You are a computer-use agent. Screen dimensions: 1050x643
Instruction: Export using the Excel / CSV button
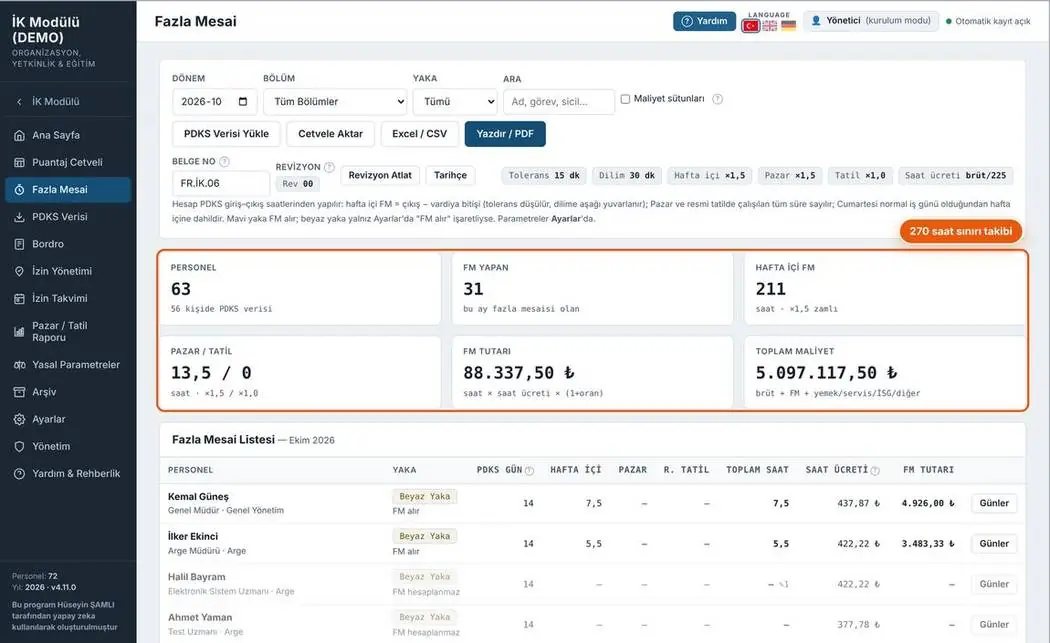(419, 134)
